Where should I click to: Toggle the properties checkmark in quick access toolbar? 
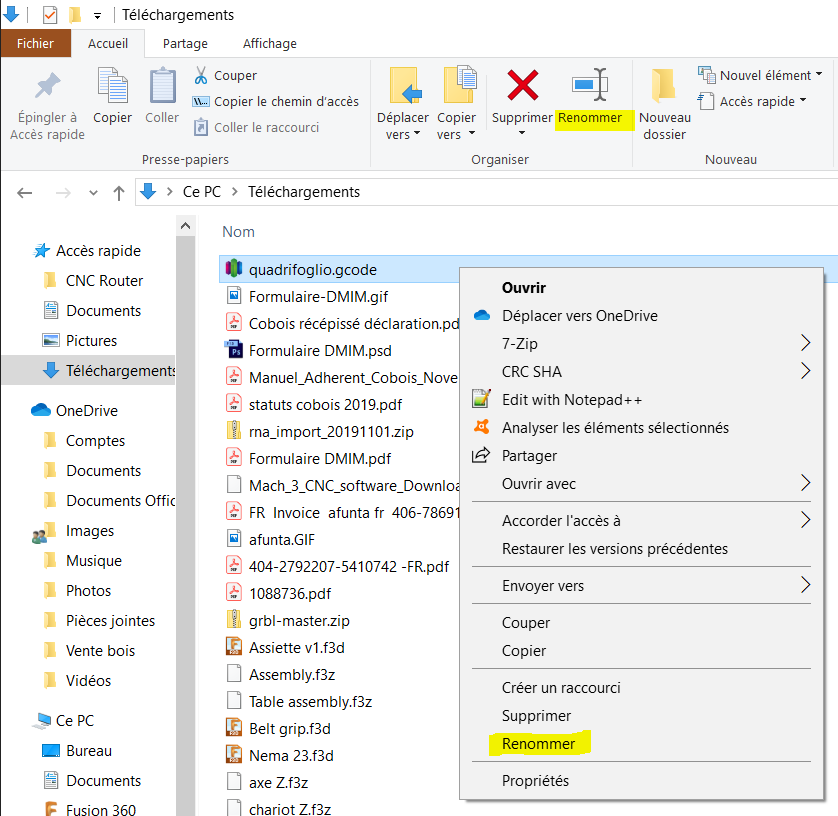(x=50, y=15)
